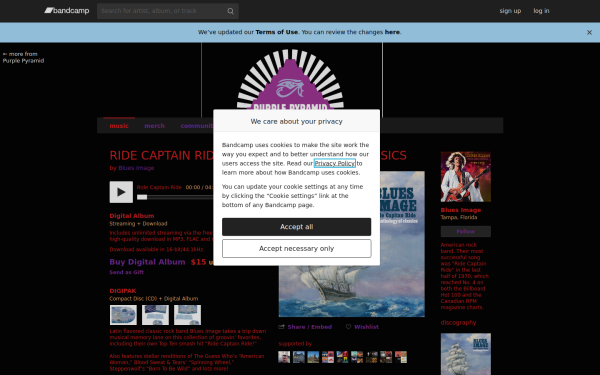Open the discography album thumbnail
Viewport: 600px width, 375px height.
coord(466,354)
